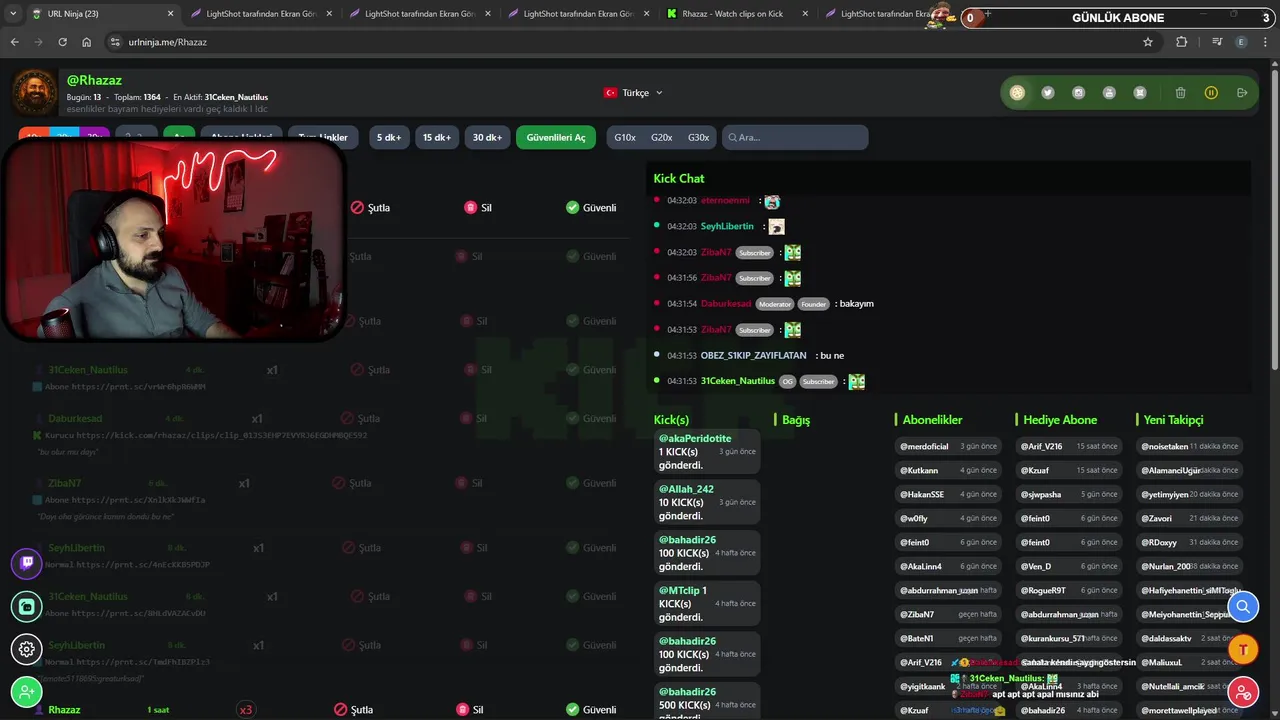1280x720 pixels.
Task: Click the browser back arrow
Action: [x=14, y=42]
